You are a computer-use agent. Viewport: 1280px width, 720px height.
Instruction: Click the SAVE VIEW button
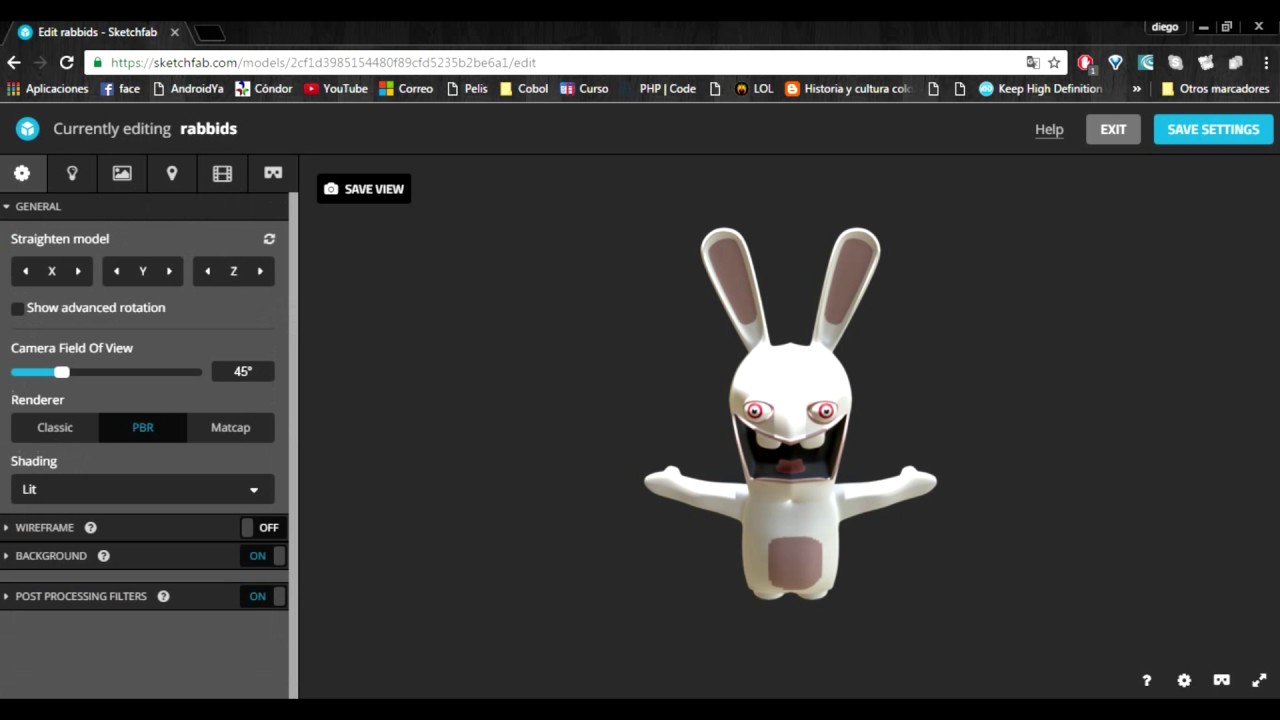pyautogui.click(x=364, y=189)
